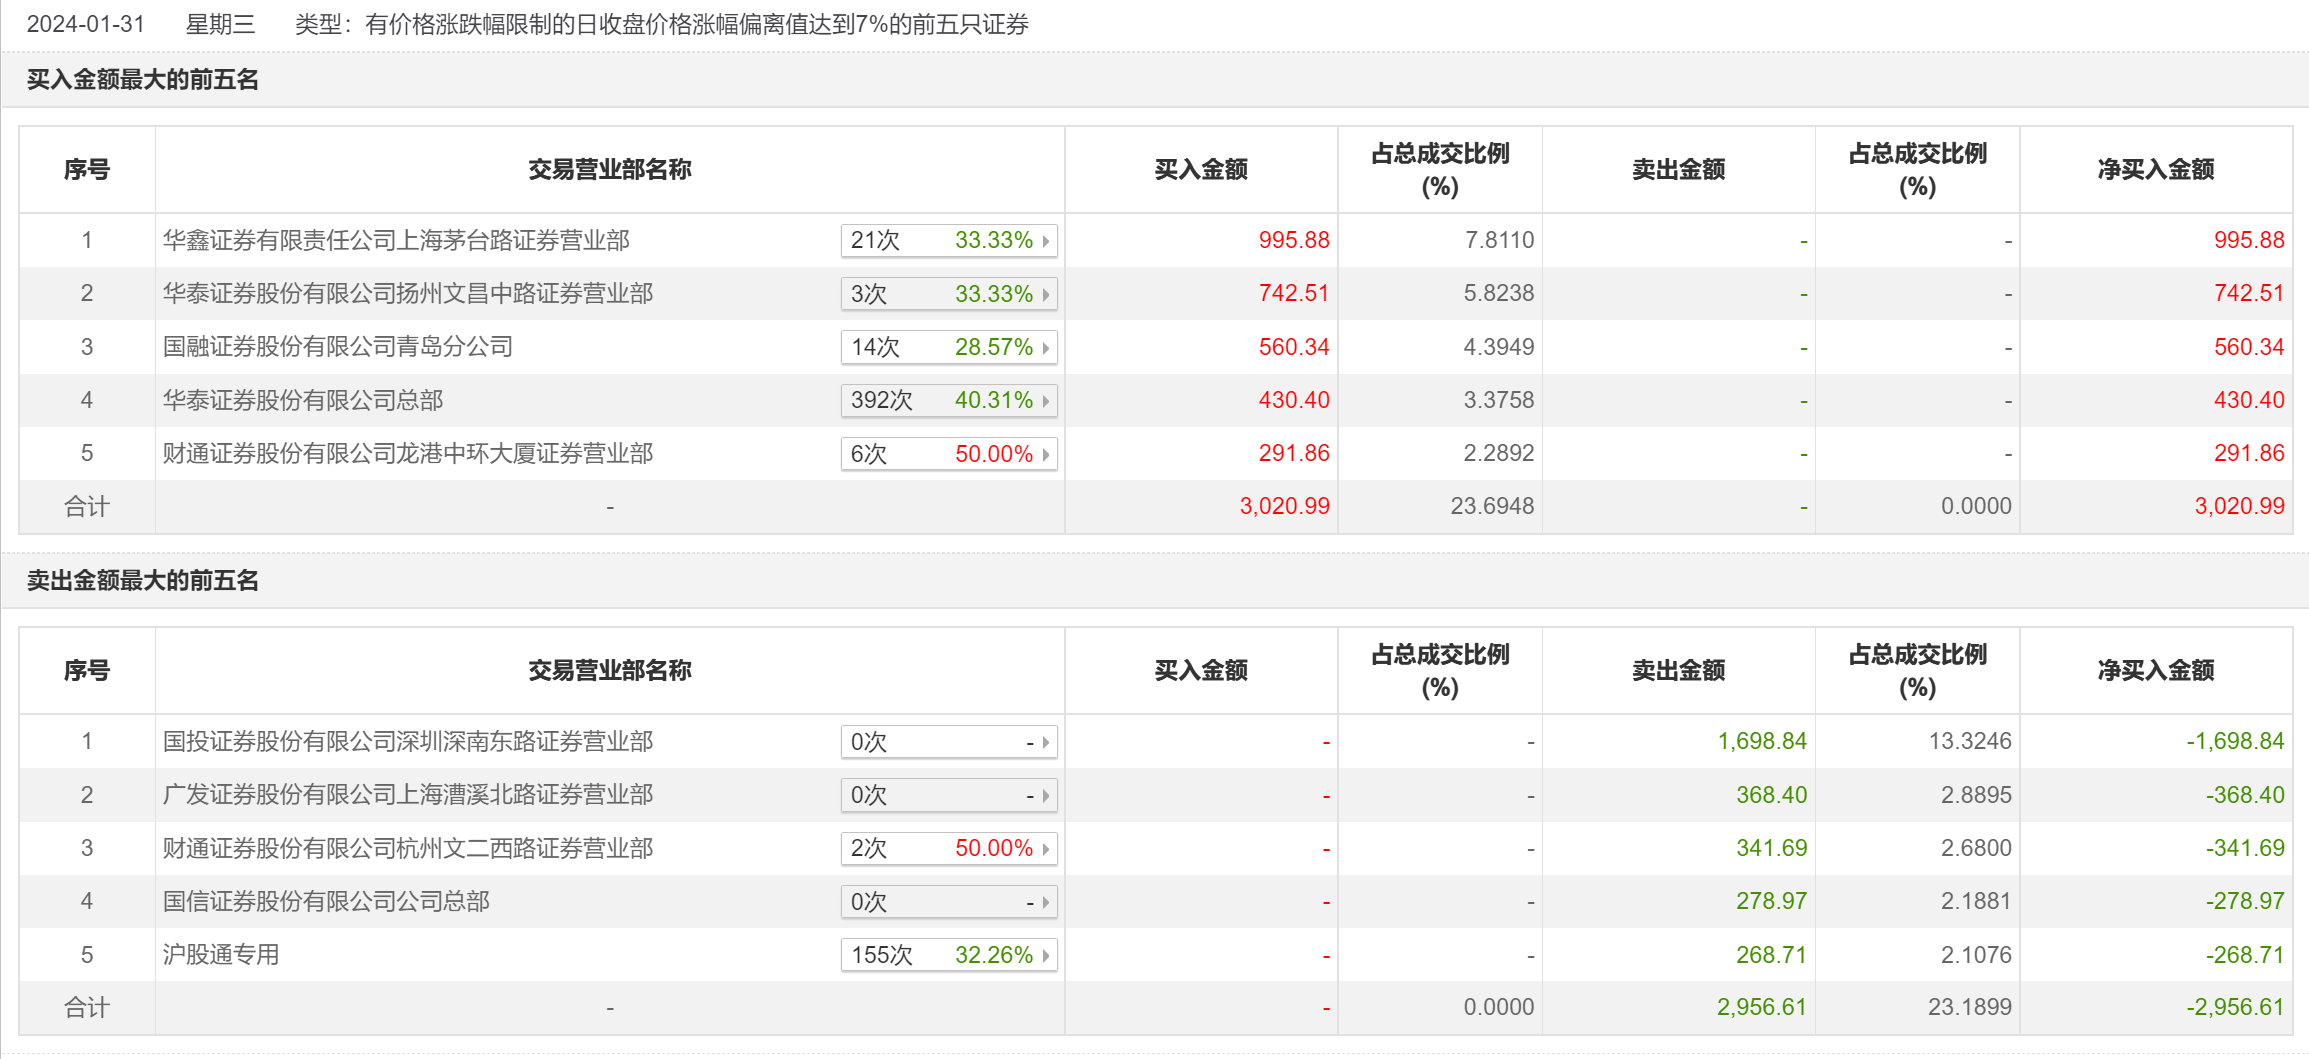Open 国投证券深圳深南东路证券营业部 link
2309x1059 pixels.
408,741
